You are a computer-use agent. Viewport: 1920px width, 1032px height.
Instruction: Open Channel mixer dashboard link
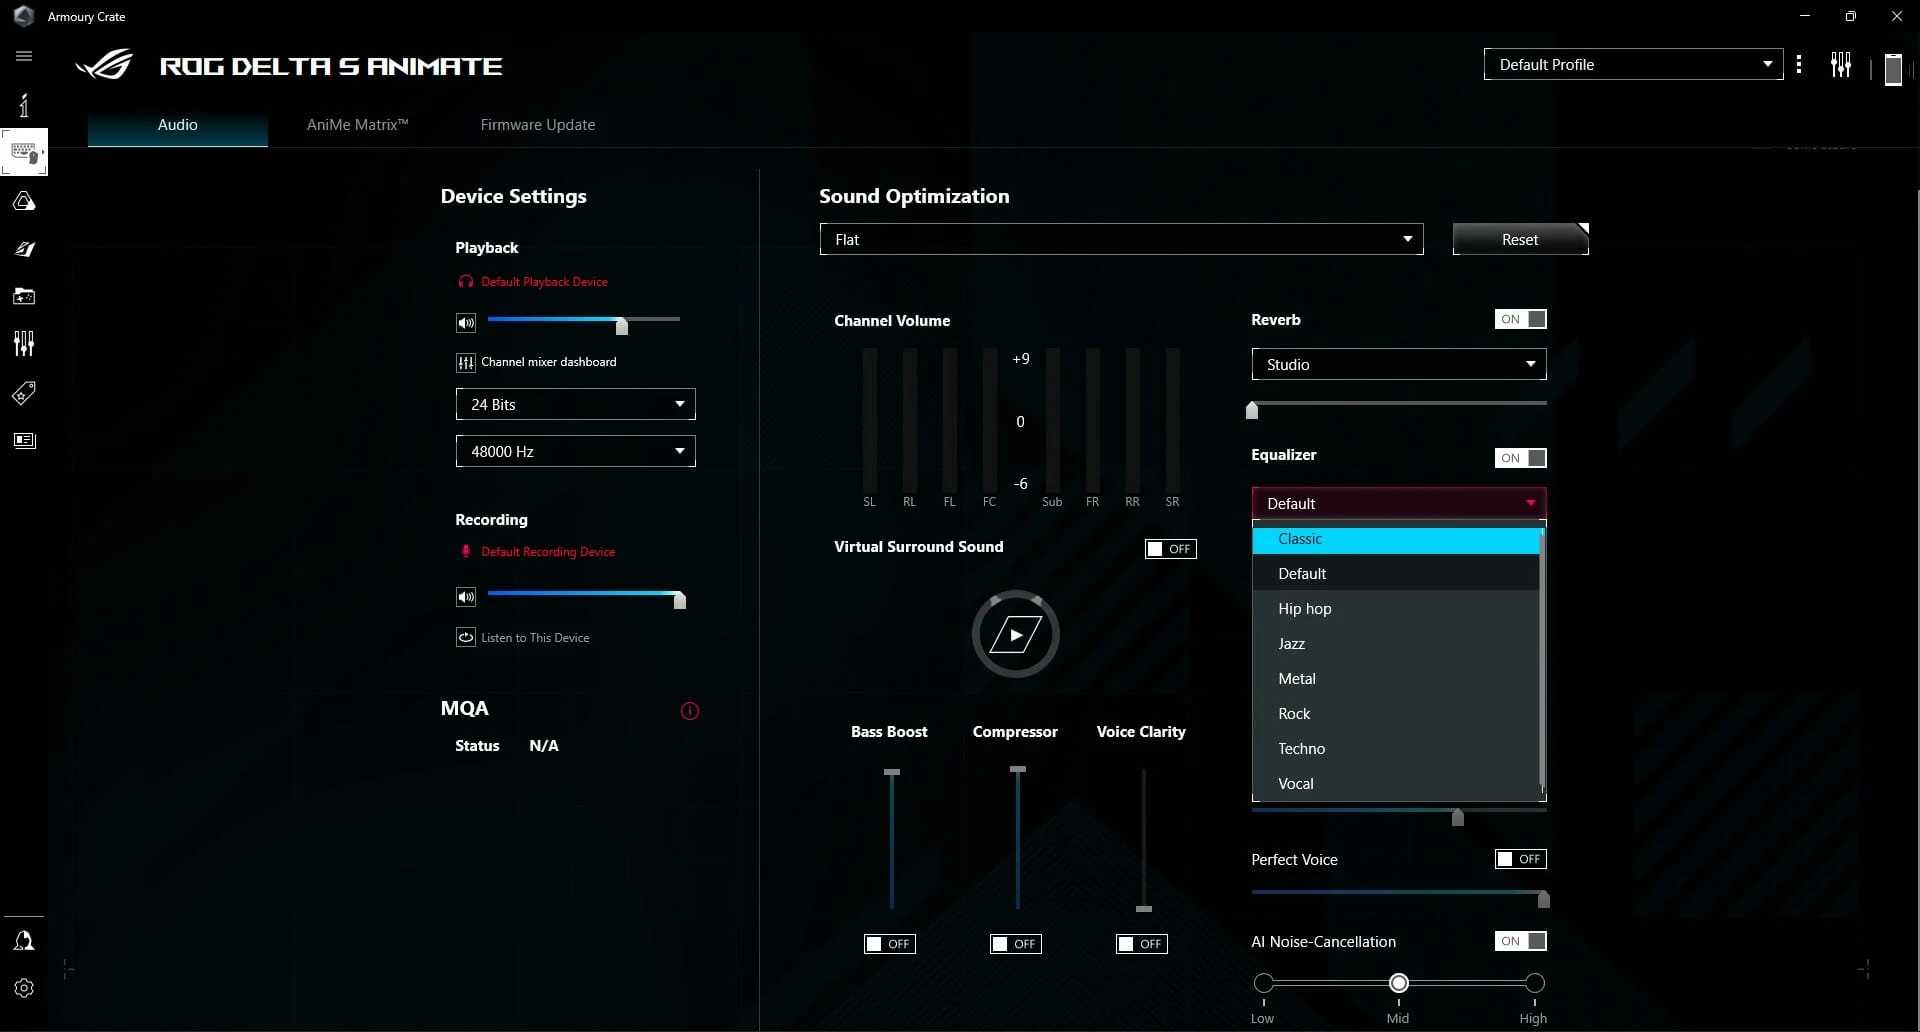(548, 362)
